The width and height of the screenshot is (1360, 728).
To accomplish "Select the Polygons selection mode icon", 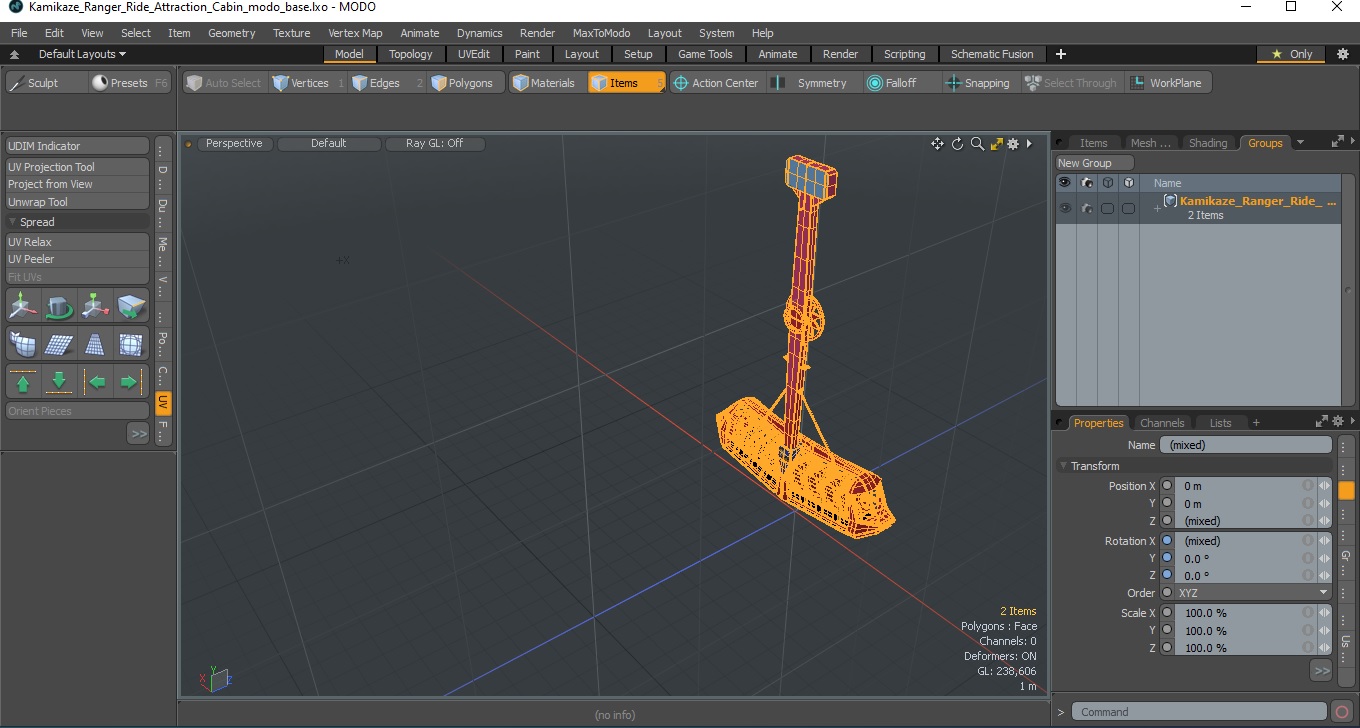I will (x=439, y=83).
